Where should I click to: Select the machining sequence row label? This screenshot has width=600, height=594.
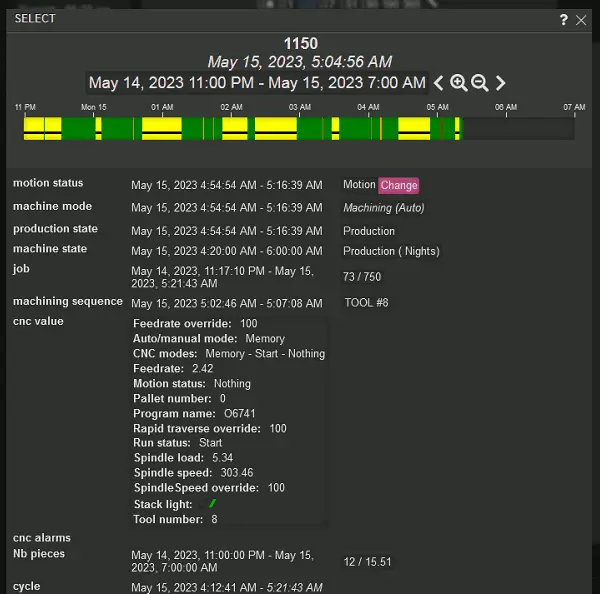point(68,301)
